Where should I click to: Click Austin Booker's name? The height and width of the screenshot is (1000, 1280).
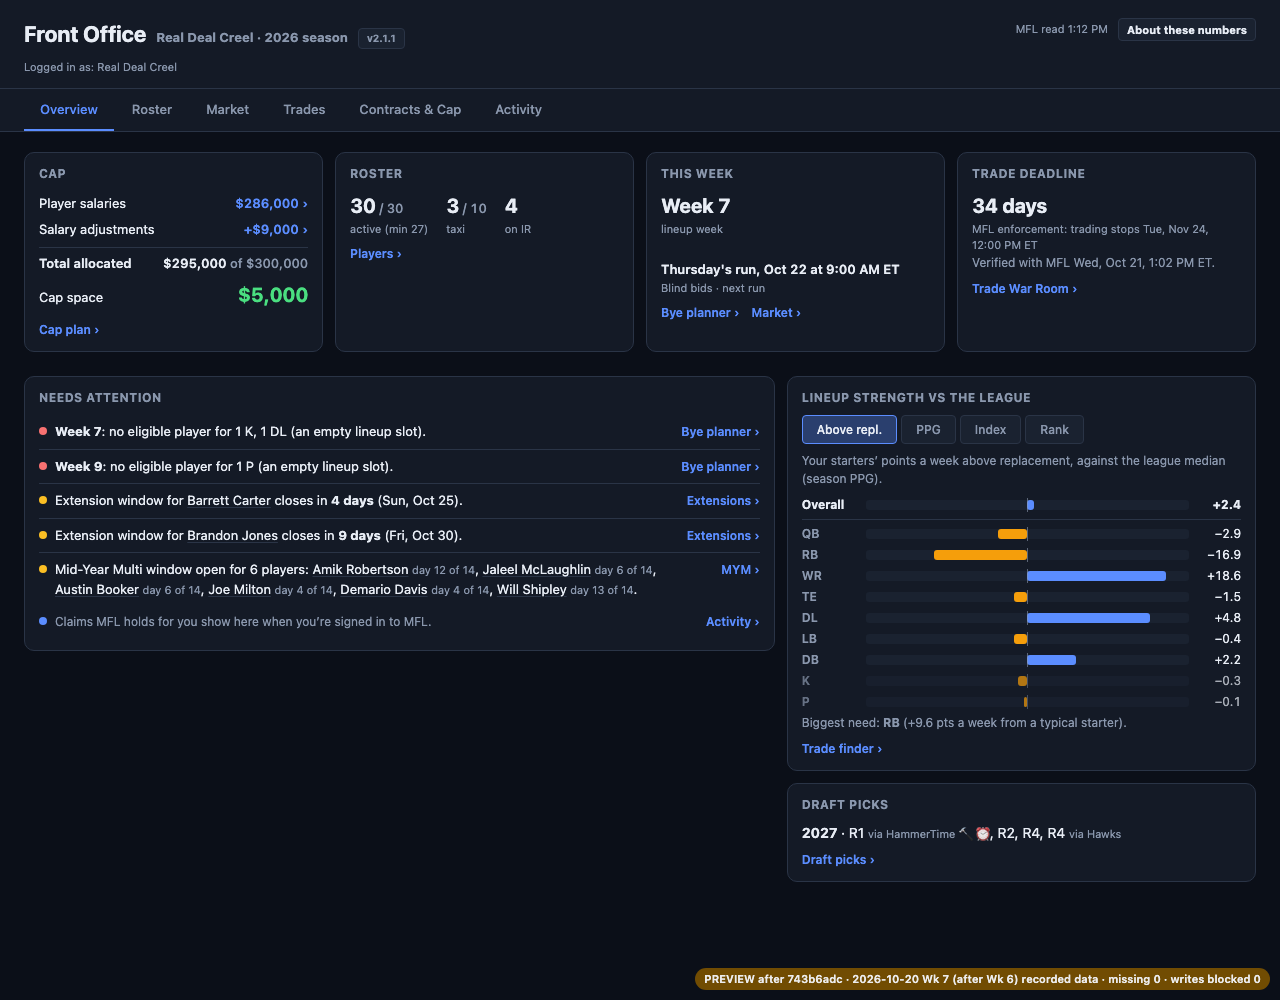coord(97,590)
